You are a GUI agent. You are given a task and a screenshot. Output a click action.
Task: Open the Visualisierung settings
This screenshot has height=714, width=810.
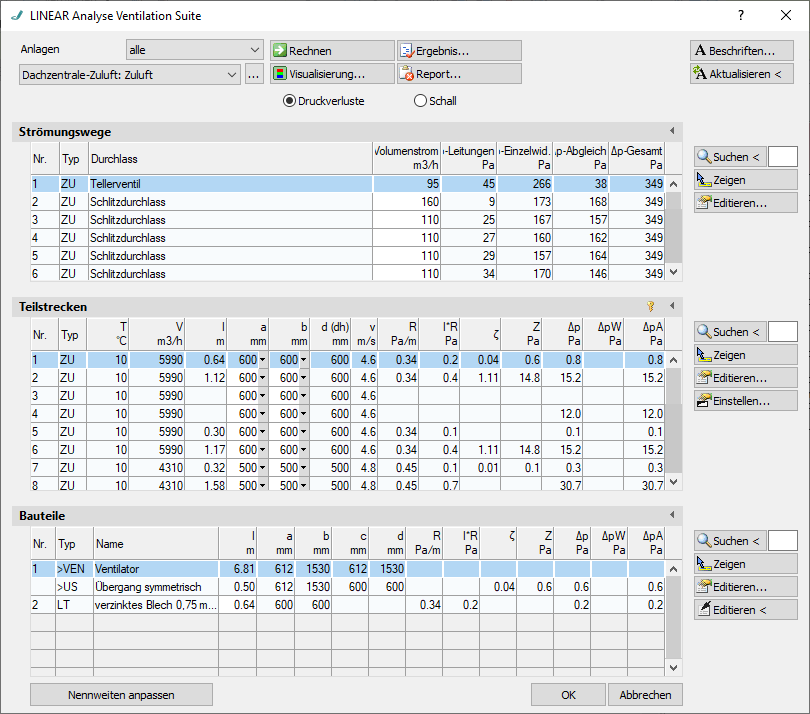click(332, 74)
